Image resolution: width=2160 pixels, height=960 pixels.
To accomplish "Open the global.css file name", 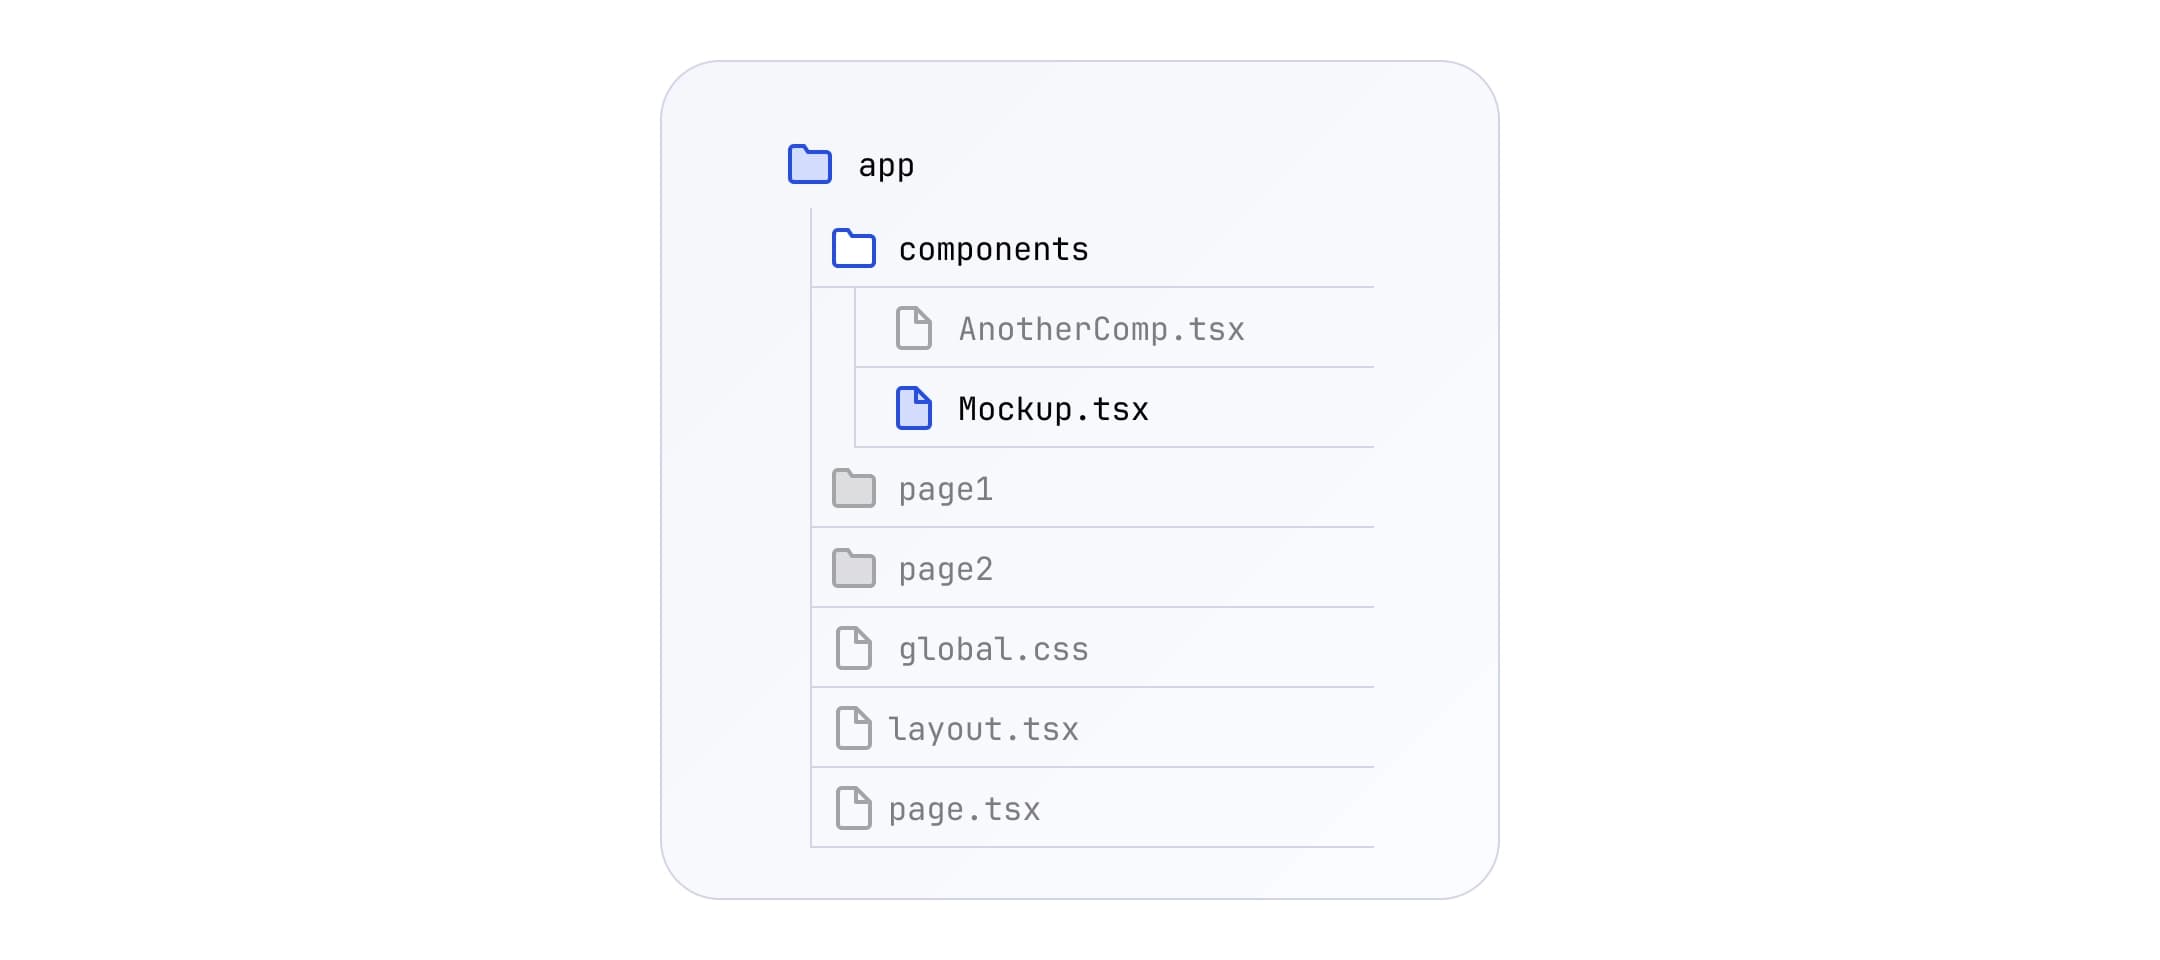I will point(993,649).
